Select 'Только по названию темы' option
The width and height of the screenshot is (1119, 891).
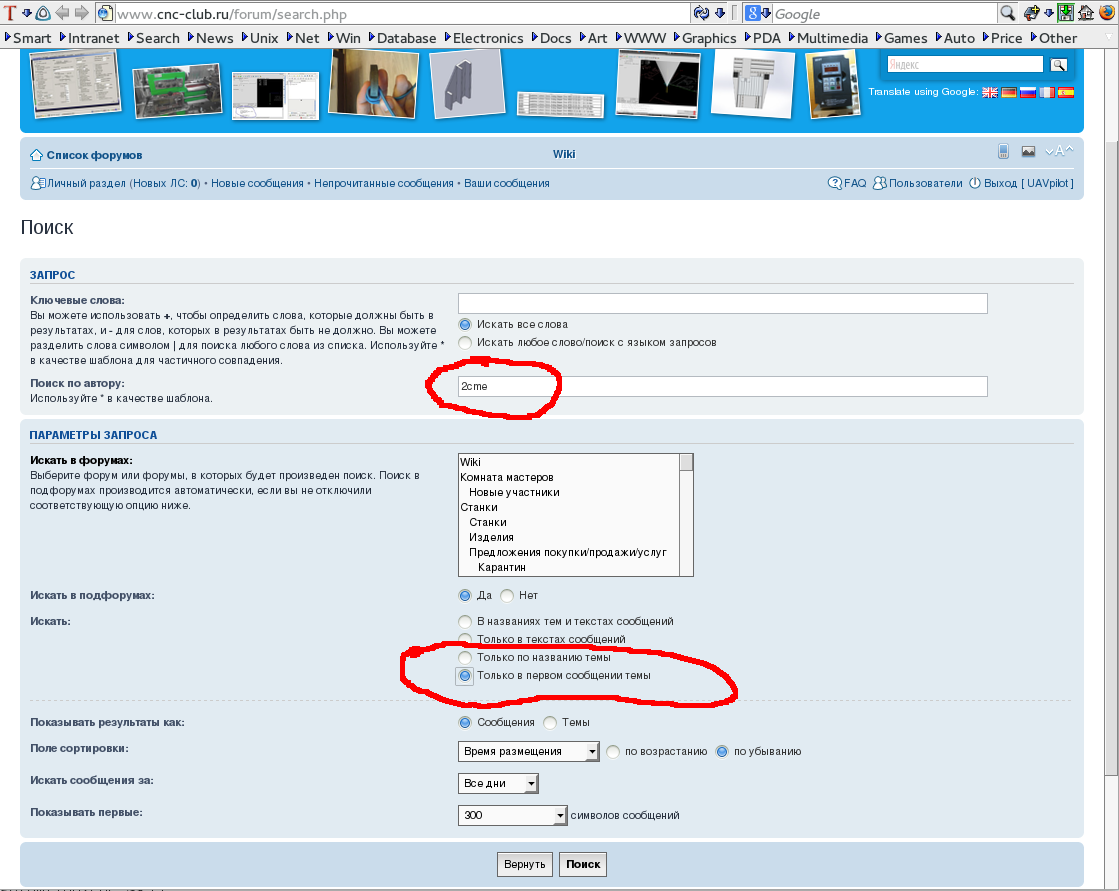pos(465,658)
